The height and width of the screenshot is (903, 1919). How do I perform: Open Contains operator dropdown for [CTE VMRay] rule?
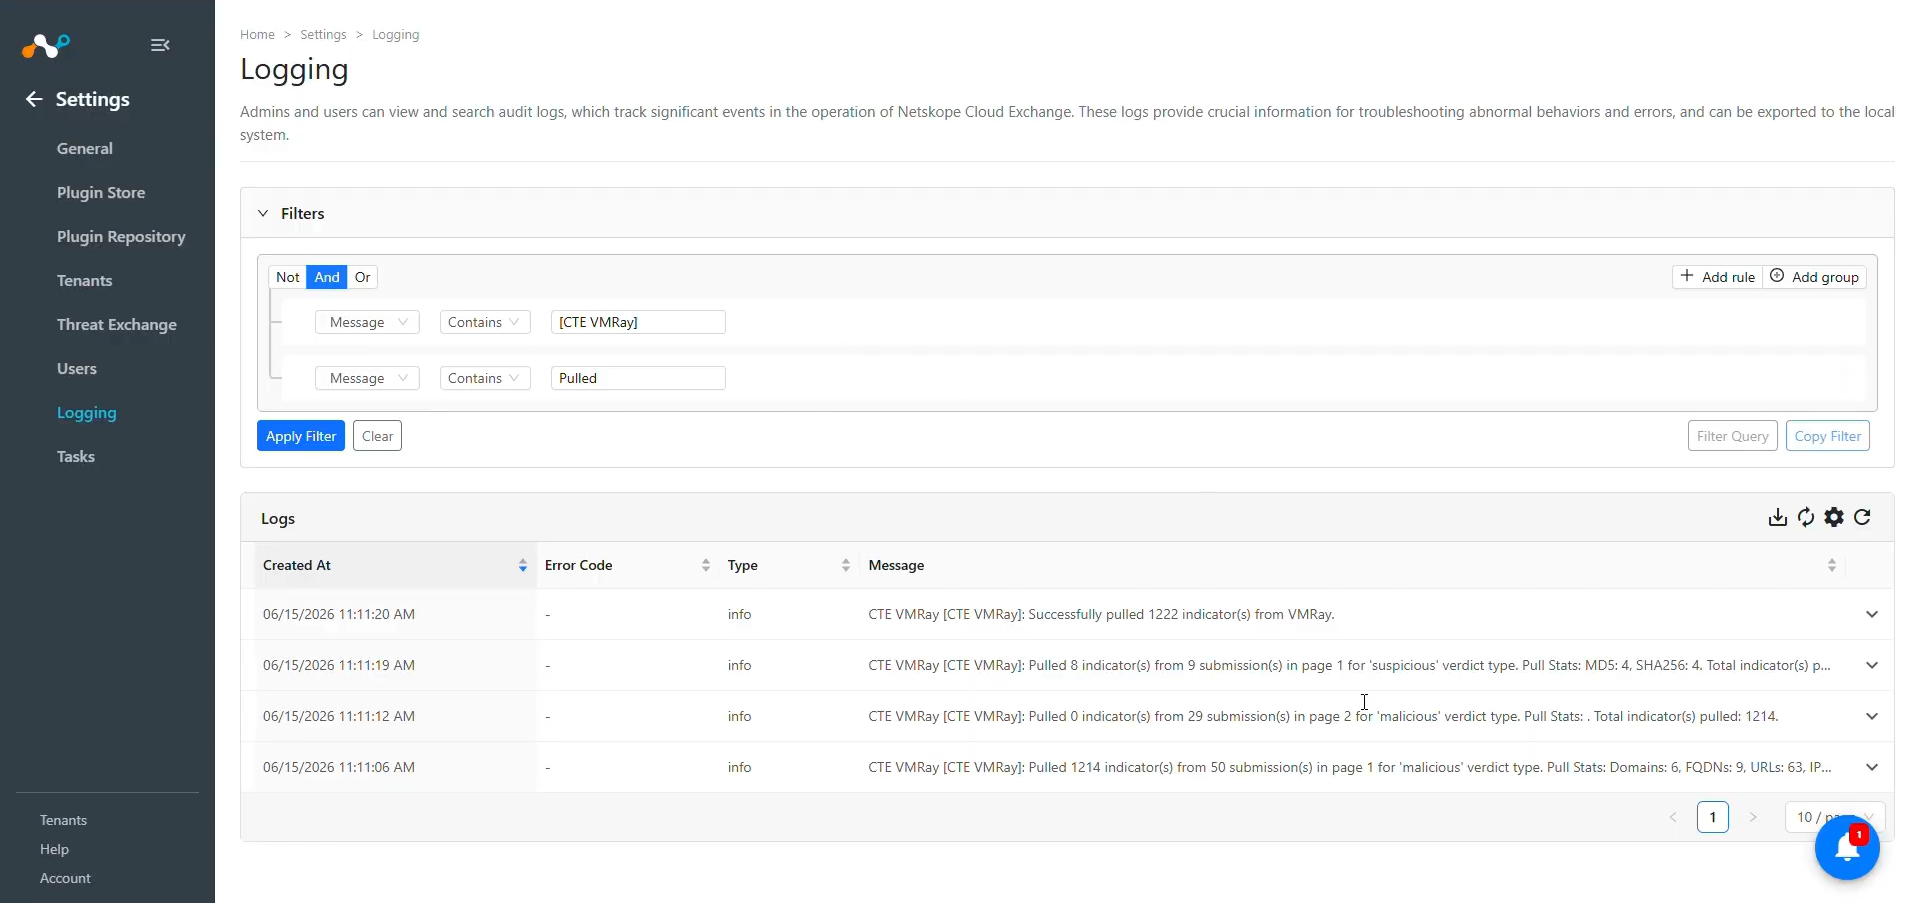click(485, 322)
